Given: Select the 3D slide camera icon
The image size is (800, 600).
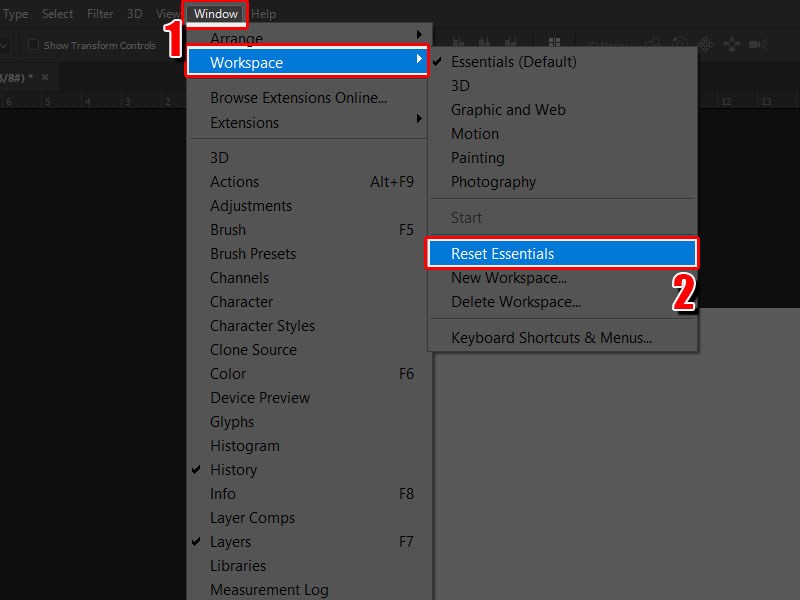Looking at the screenshot, I should (x=730, y=44).
